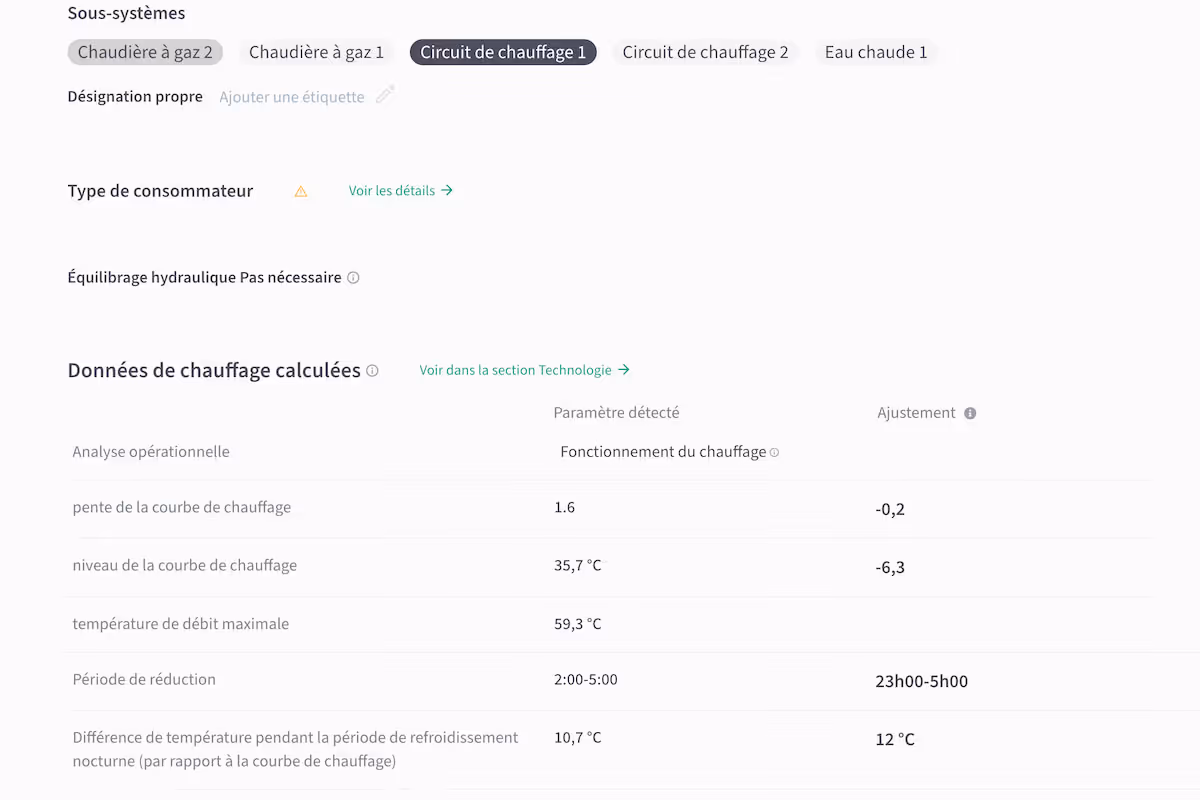
Task: Edit the 23h00-5h00 reduction period adjustment
Action: coord(921,681)
